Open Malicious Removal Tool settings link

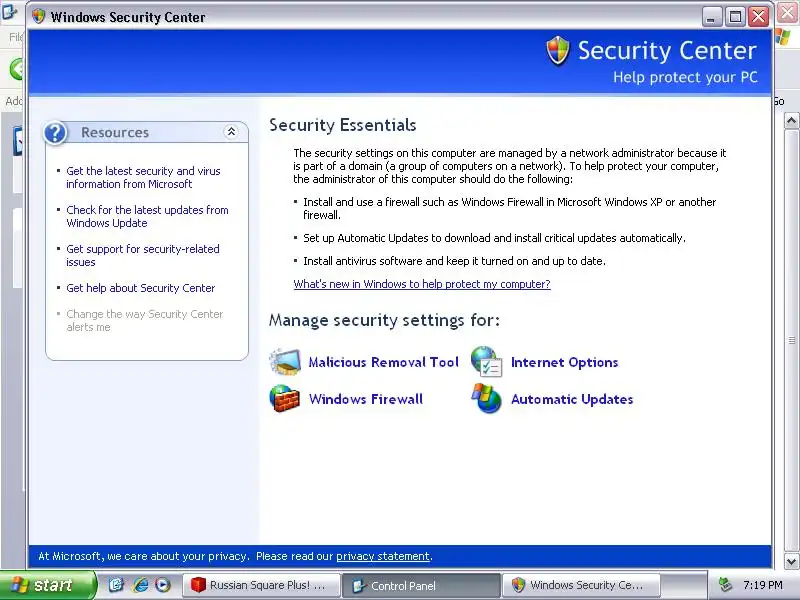click(384, 362)
